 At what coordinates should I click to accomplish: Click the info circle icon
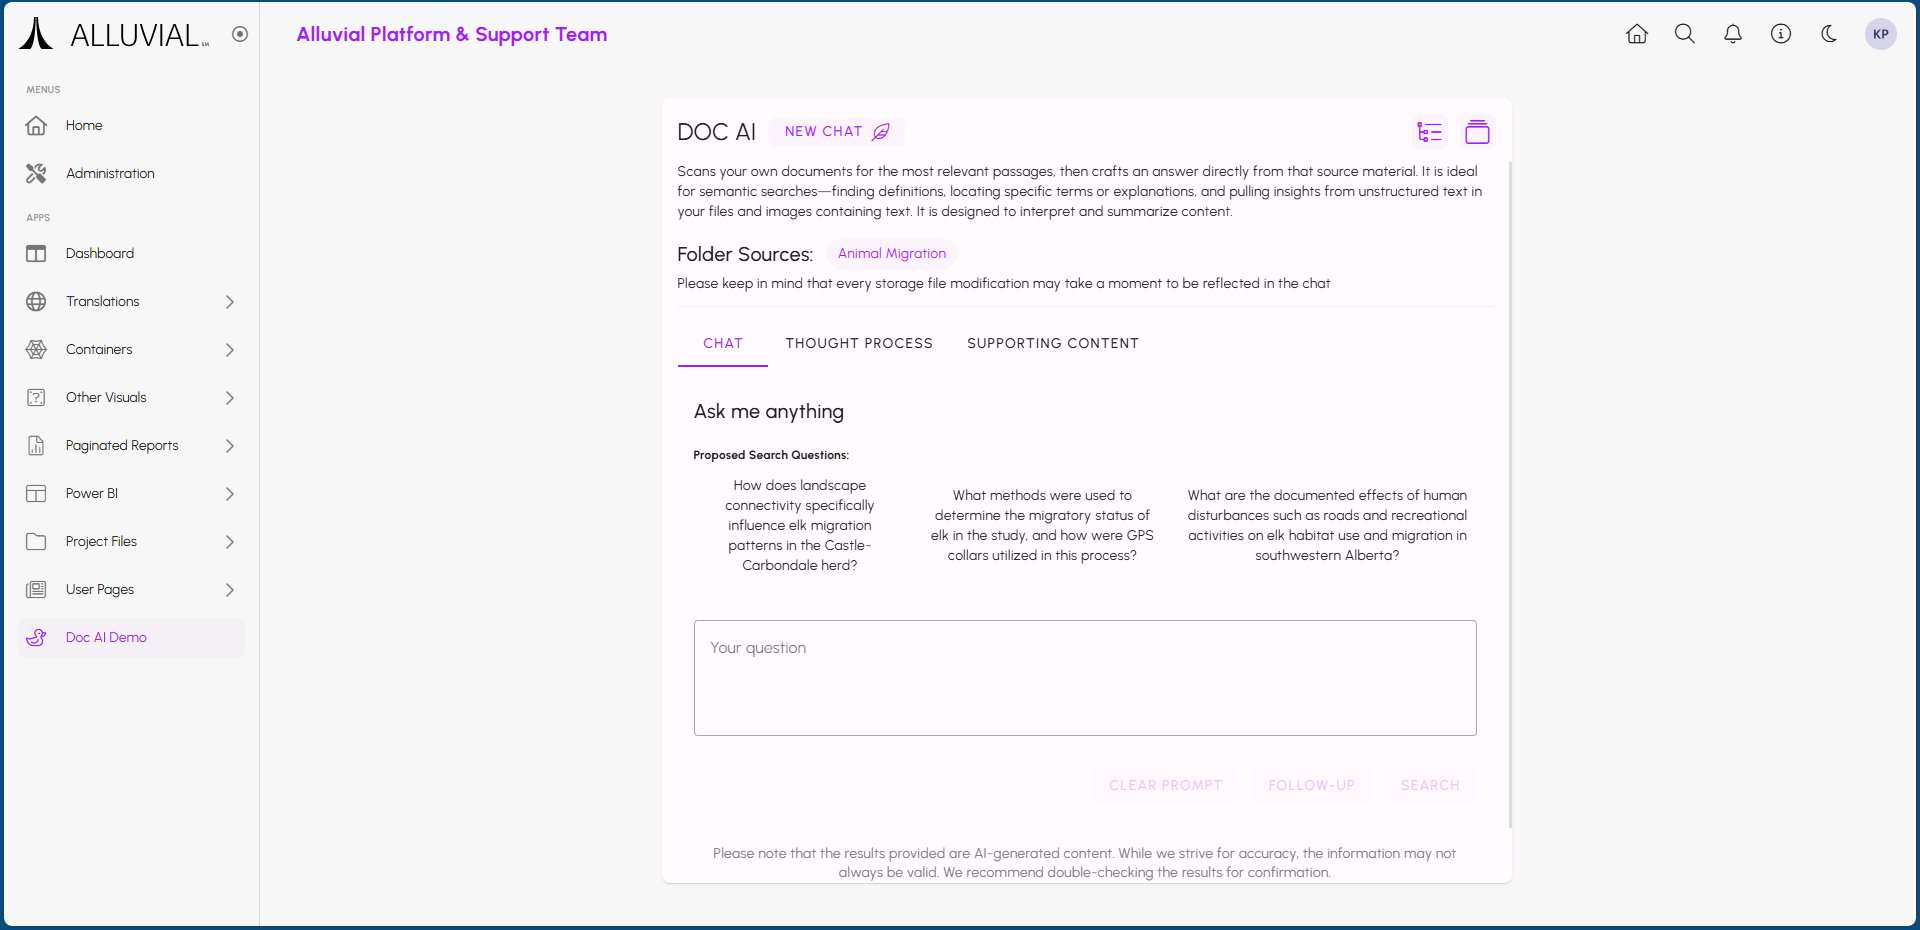point(1781,34)
